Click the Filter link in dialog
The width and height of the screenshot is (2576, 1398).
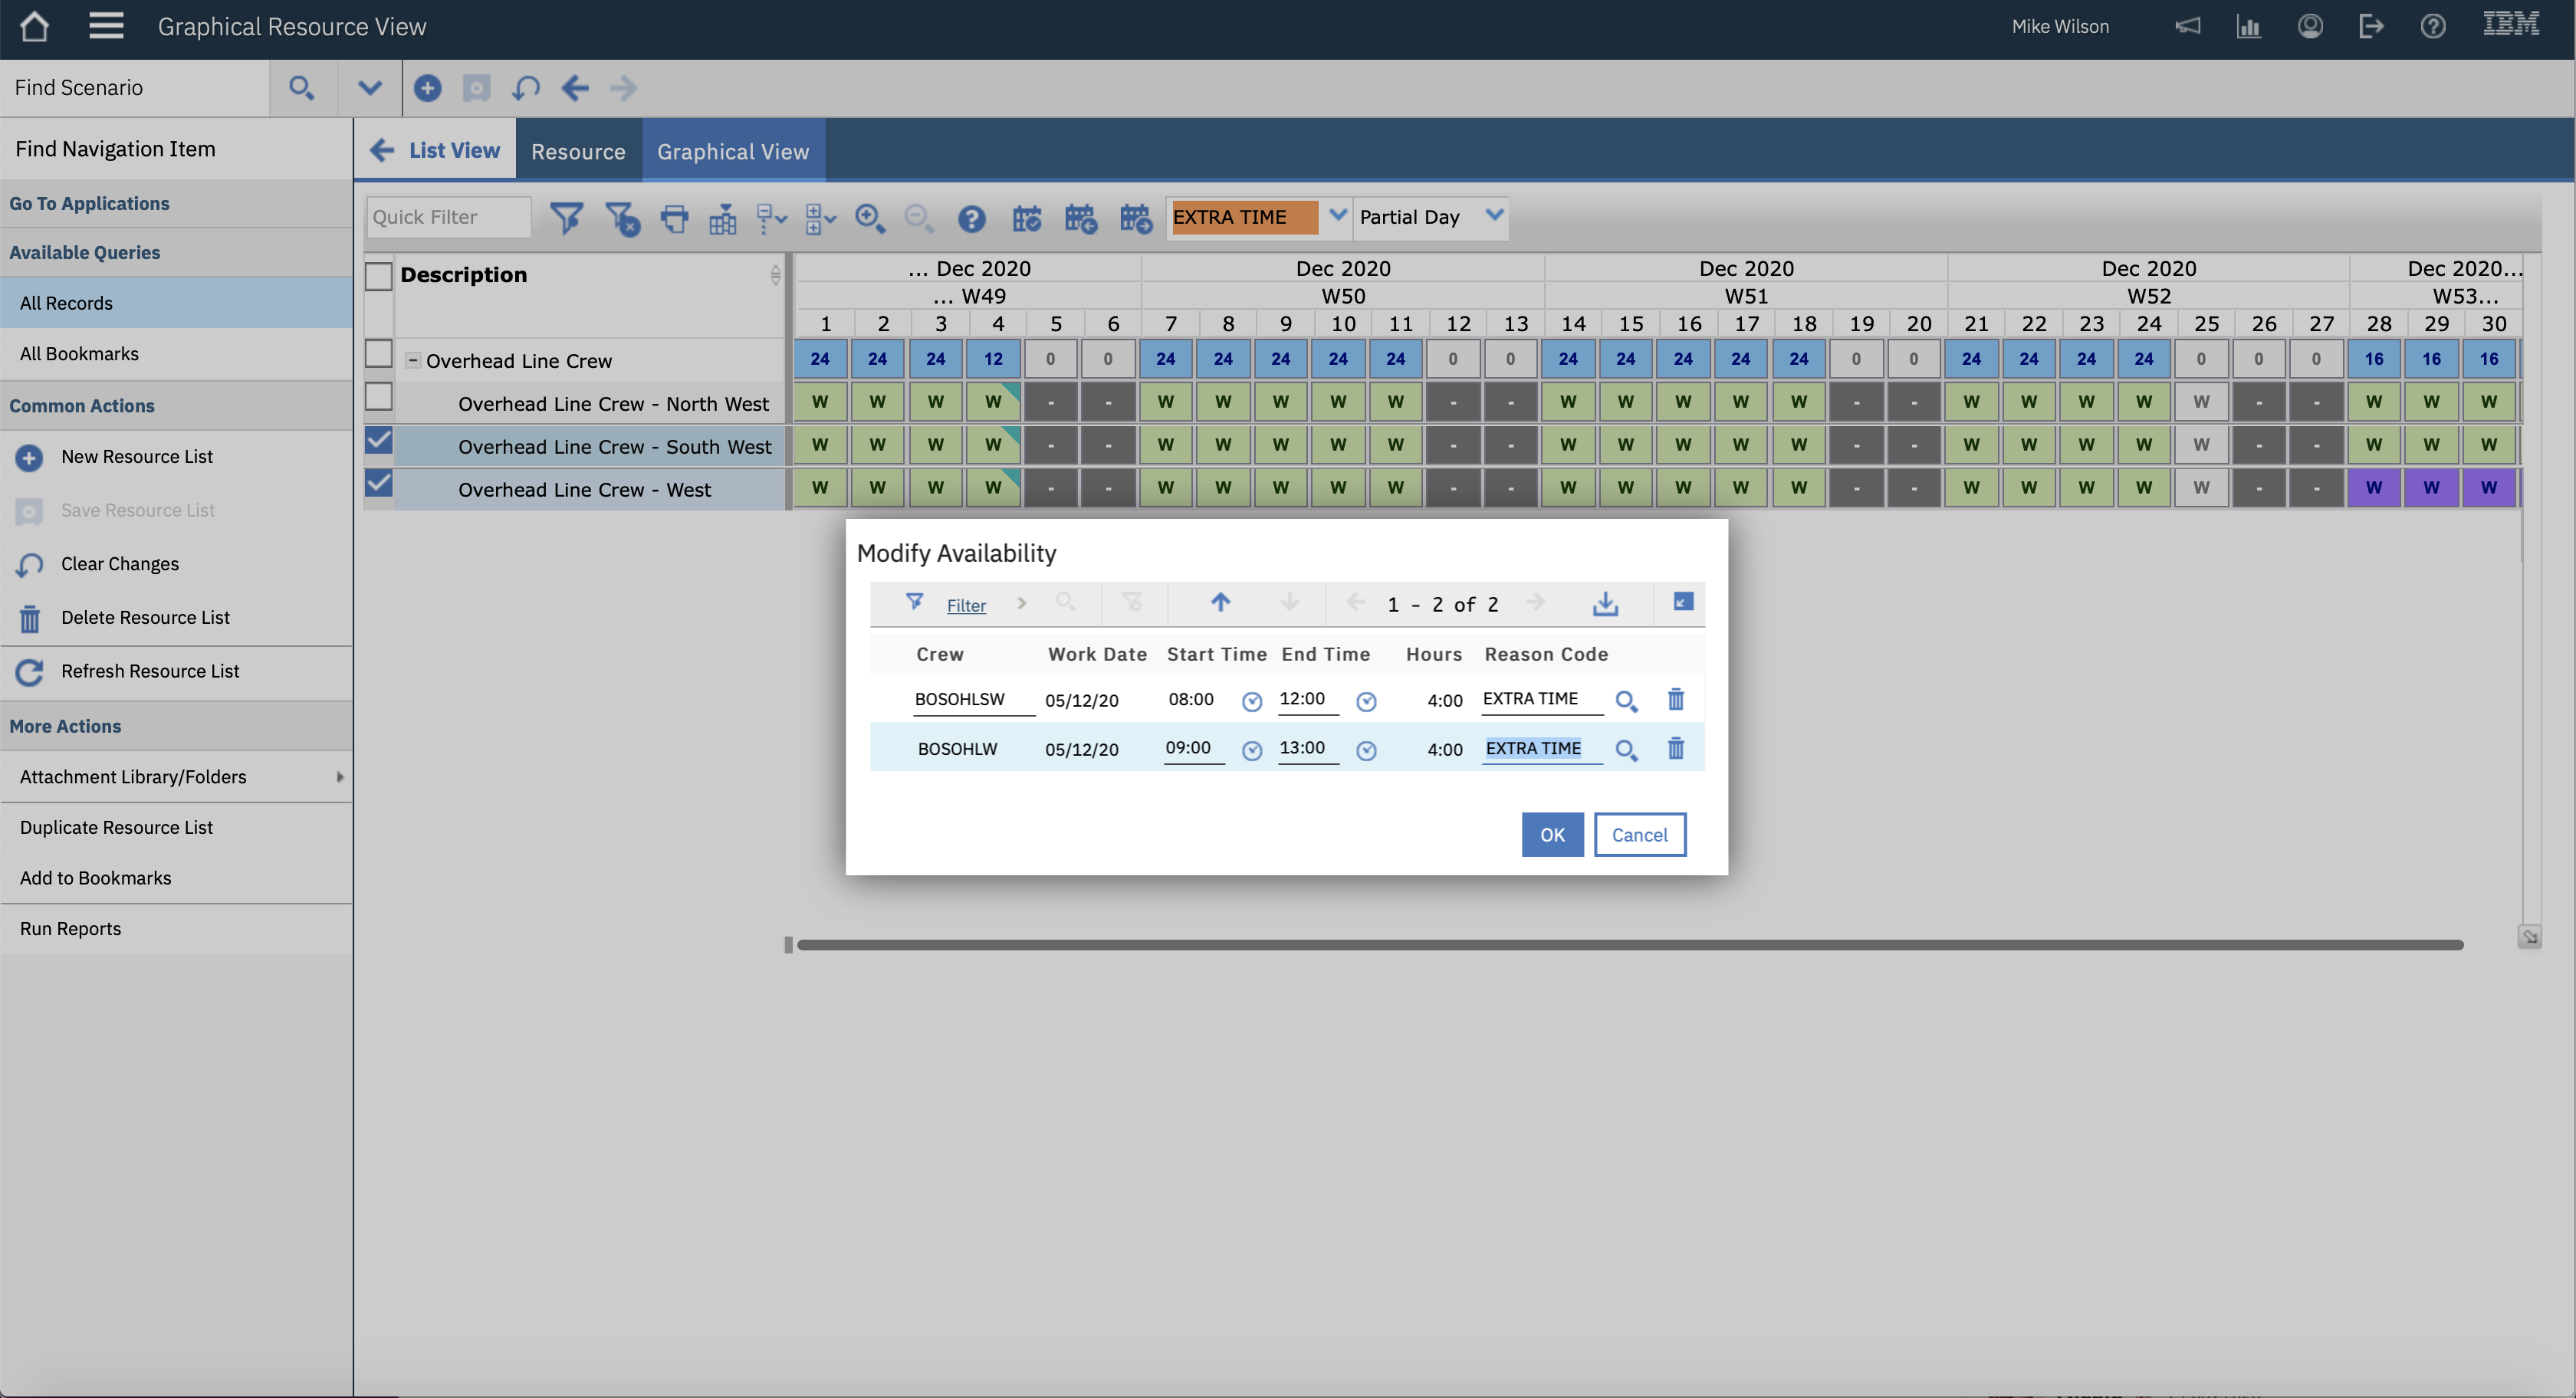[965, 605]
